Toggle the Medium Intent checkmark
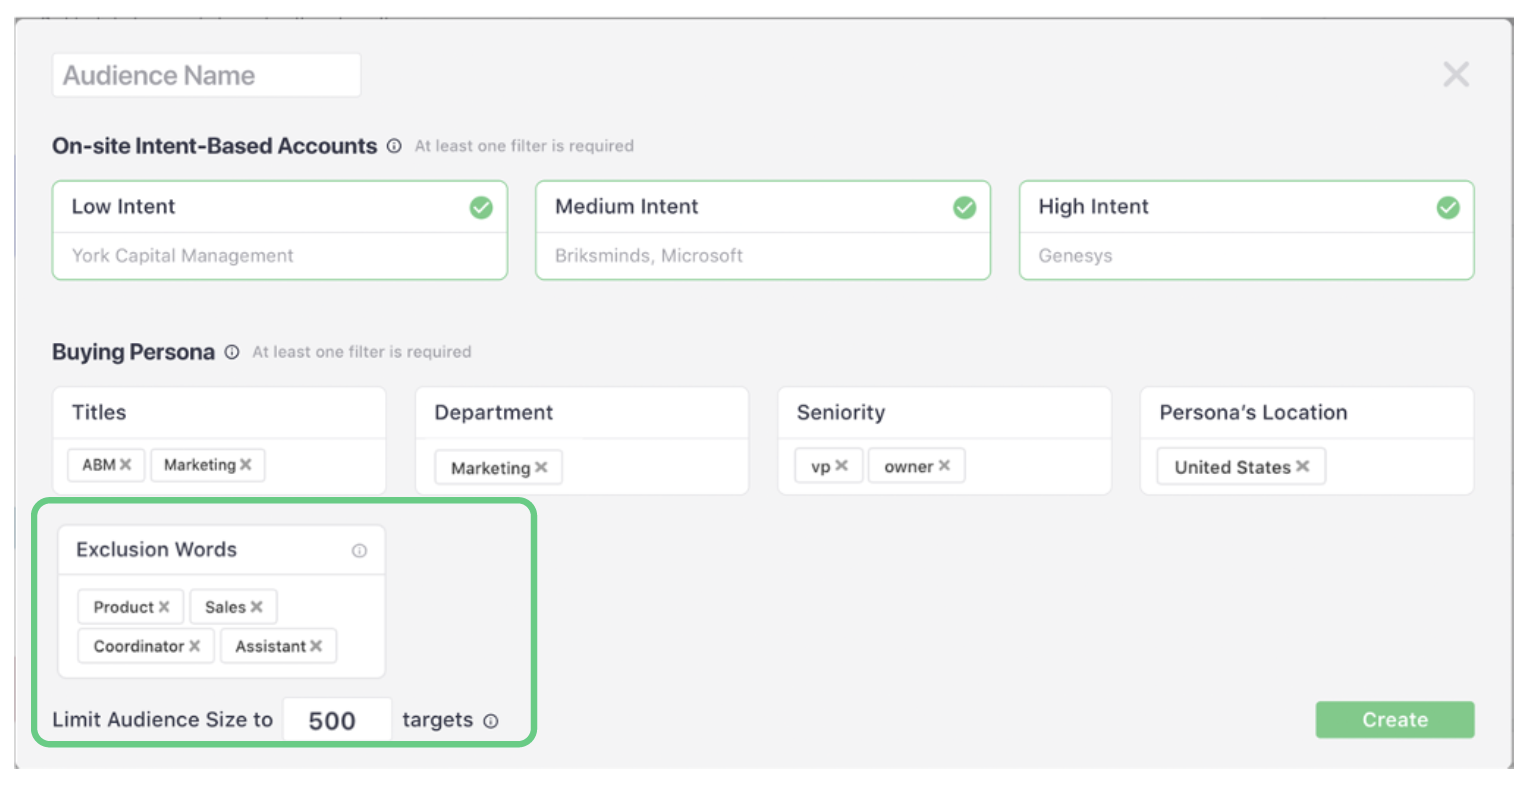This screenshot has height=792, width=1532. coord(964,207)
